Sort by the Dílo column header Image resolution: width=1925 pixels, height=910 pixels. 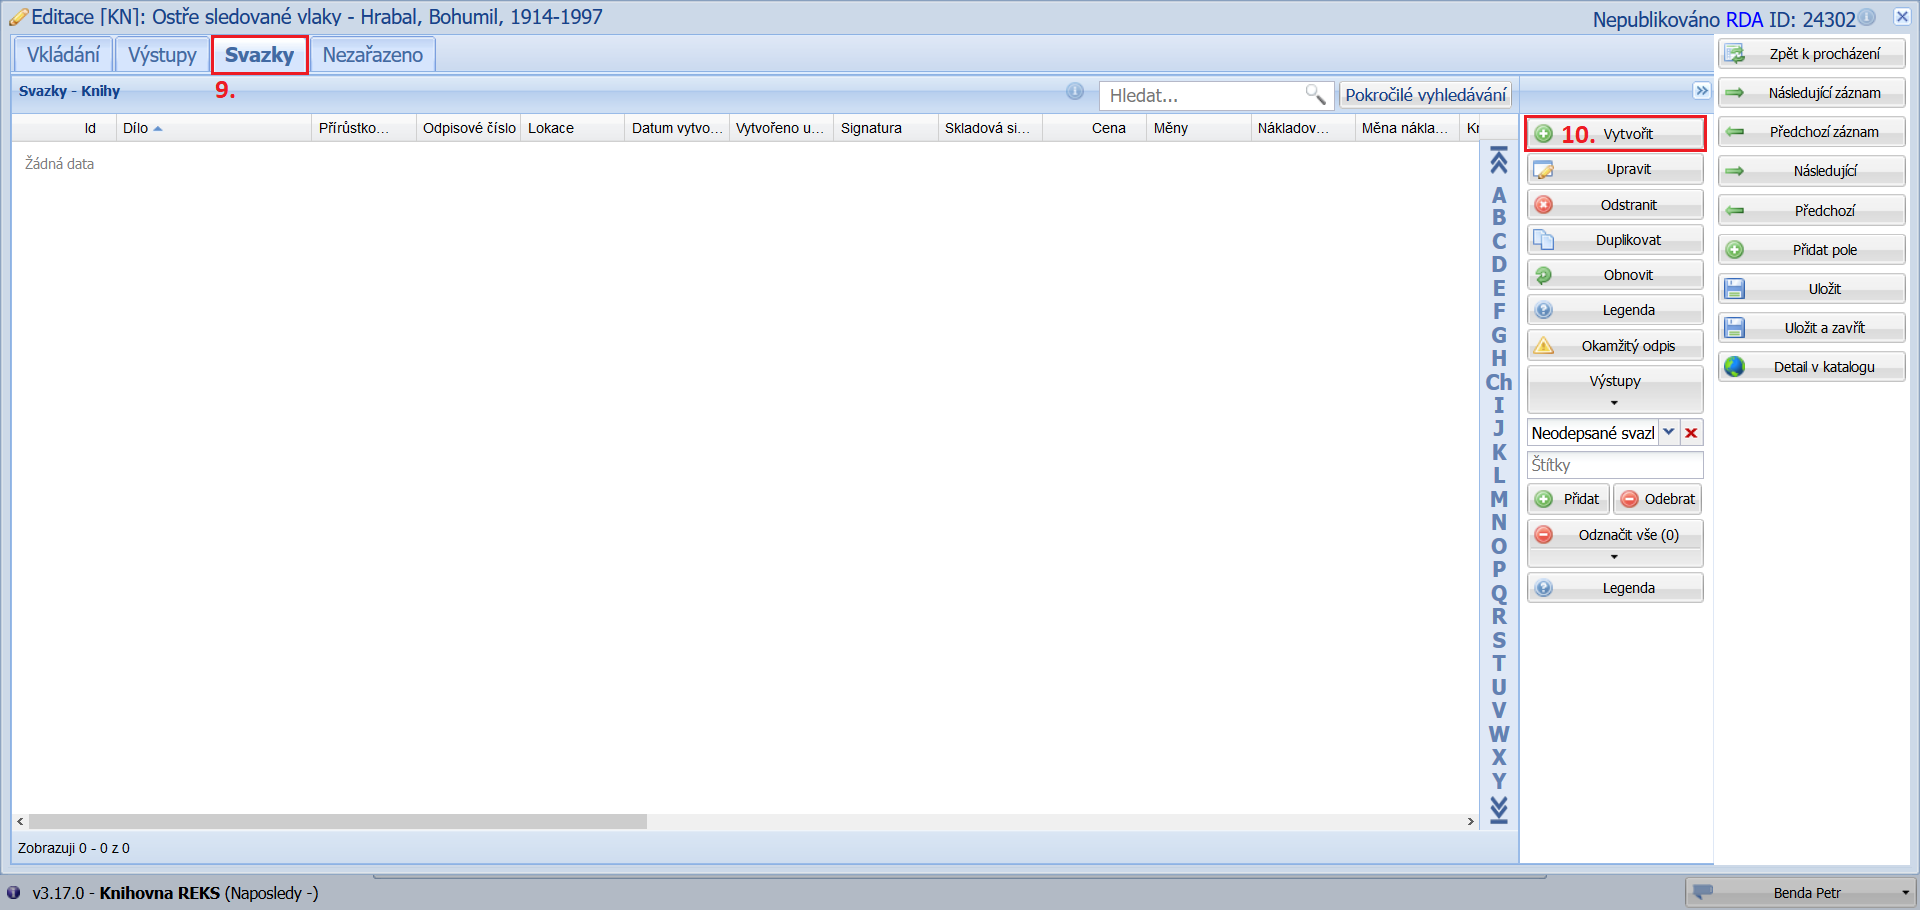[x=214, y=128]
